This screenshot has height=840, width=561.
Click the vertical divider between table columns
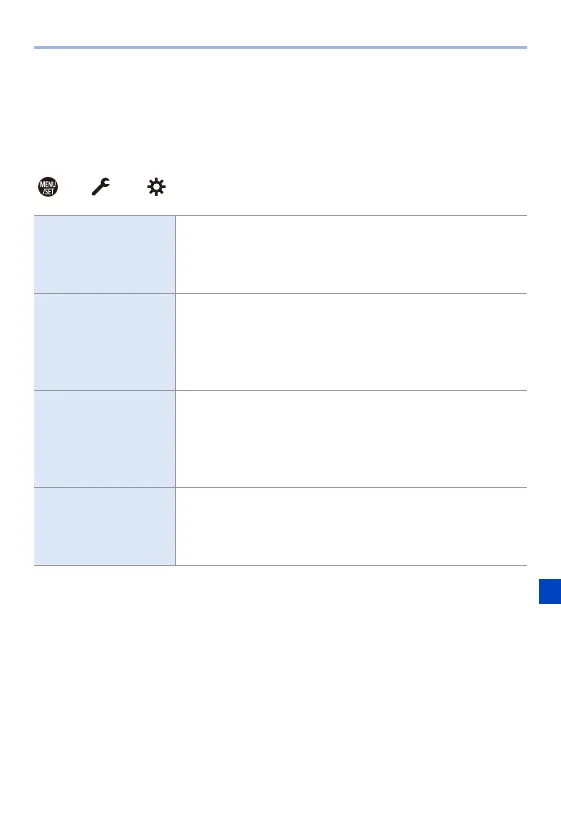[x=175, y=390]
